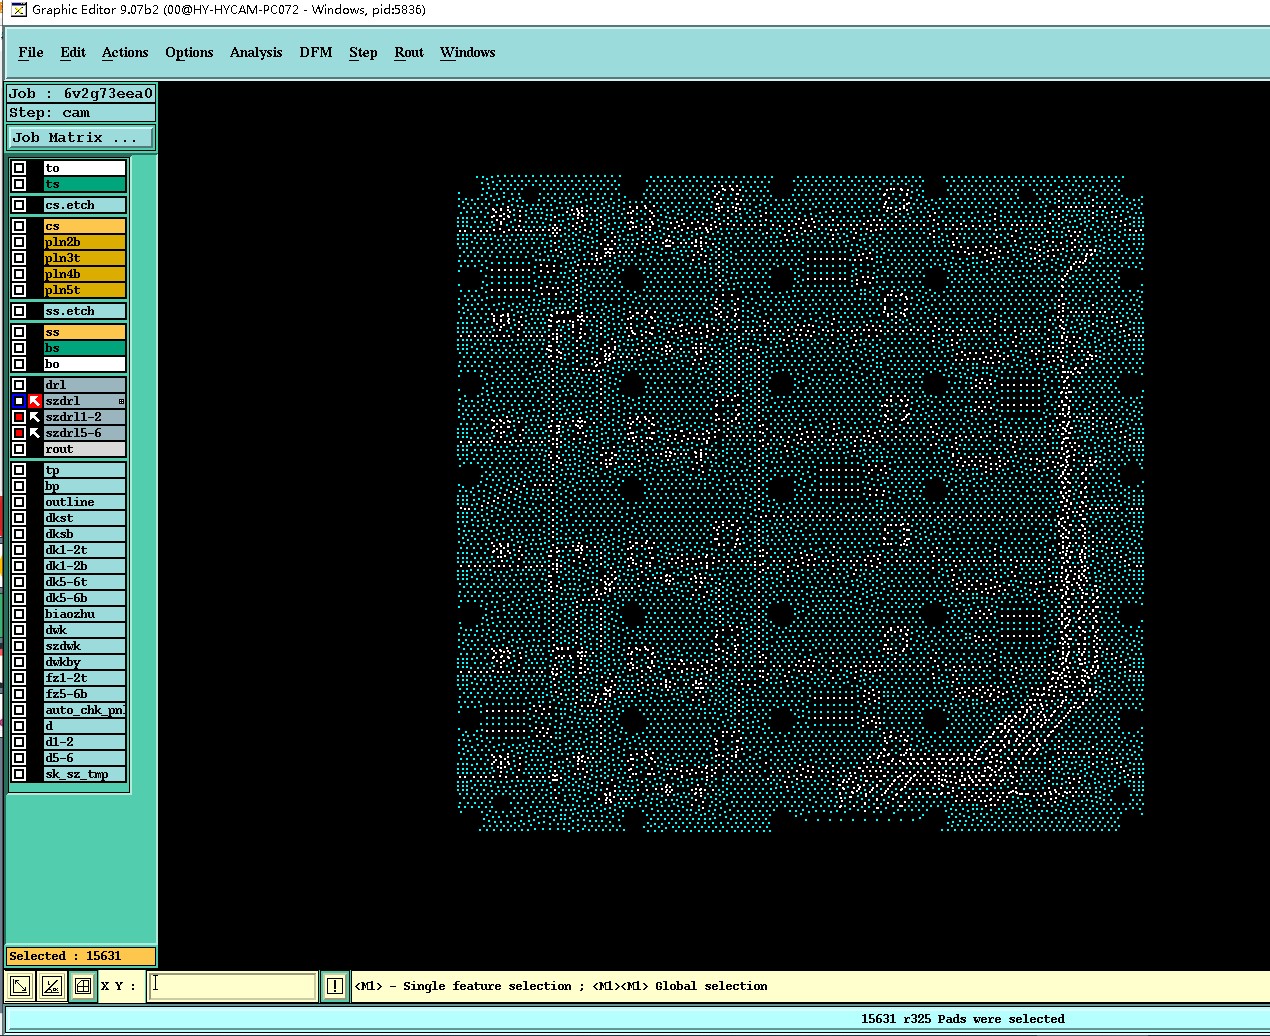Image resolution: width=1270 pixels, height=1036 pixels.
Task: Click the coordinate entry mode icon beside X Y
Action: click(20, 986)
